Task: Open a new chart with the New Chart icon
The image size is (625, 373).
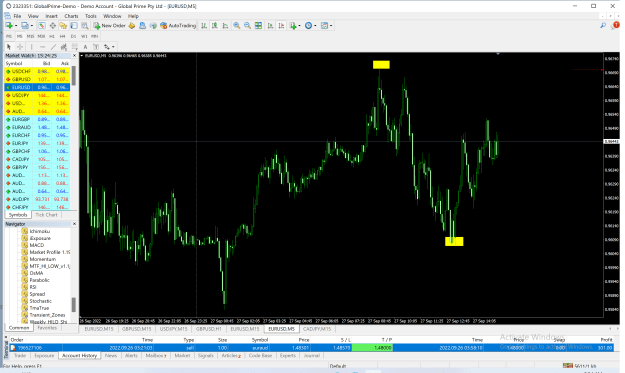Action: pyautogui.click(x=8, y=26)
